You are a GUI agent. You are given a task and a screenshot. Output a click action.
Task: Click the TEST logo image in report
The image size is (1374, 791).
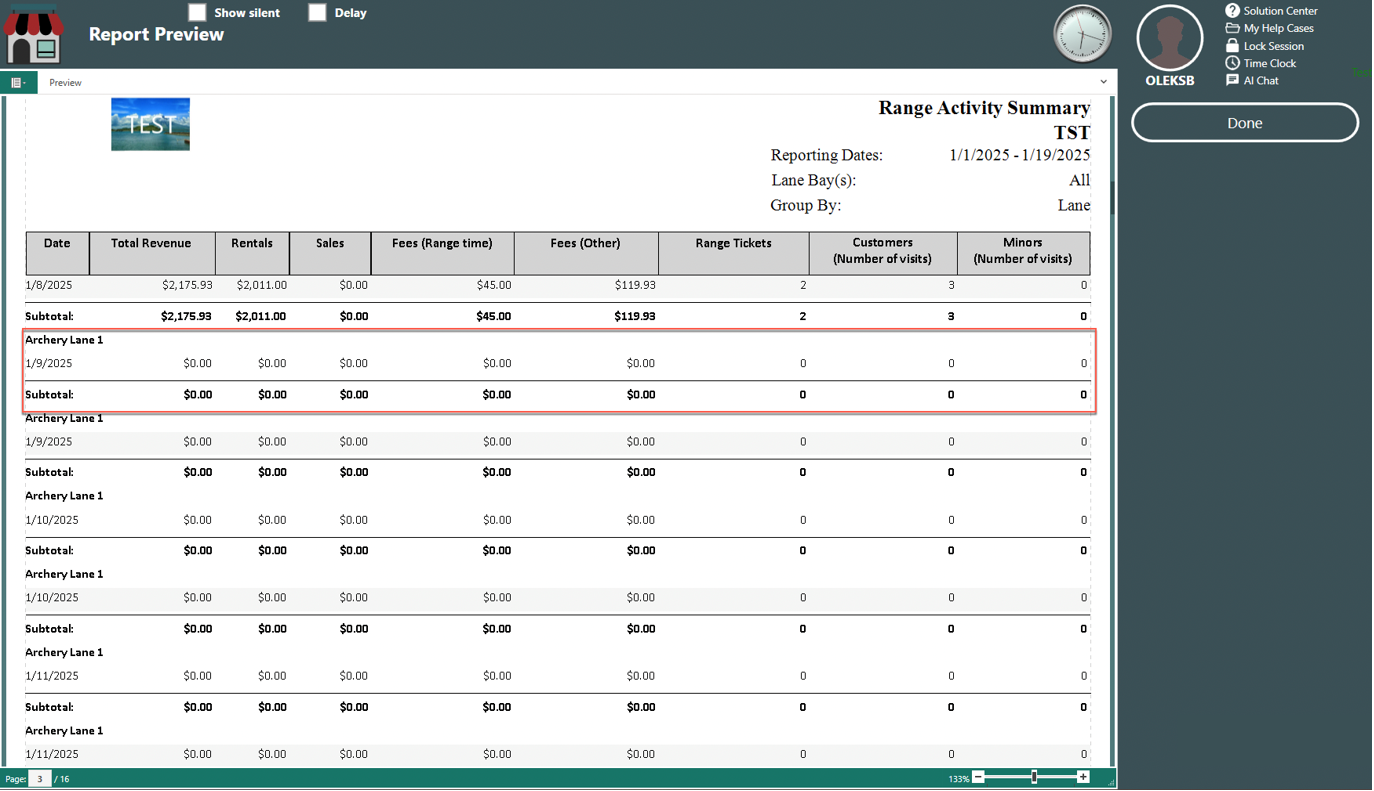click(x=151, y=124)
